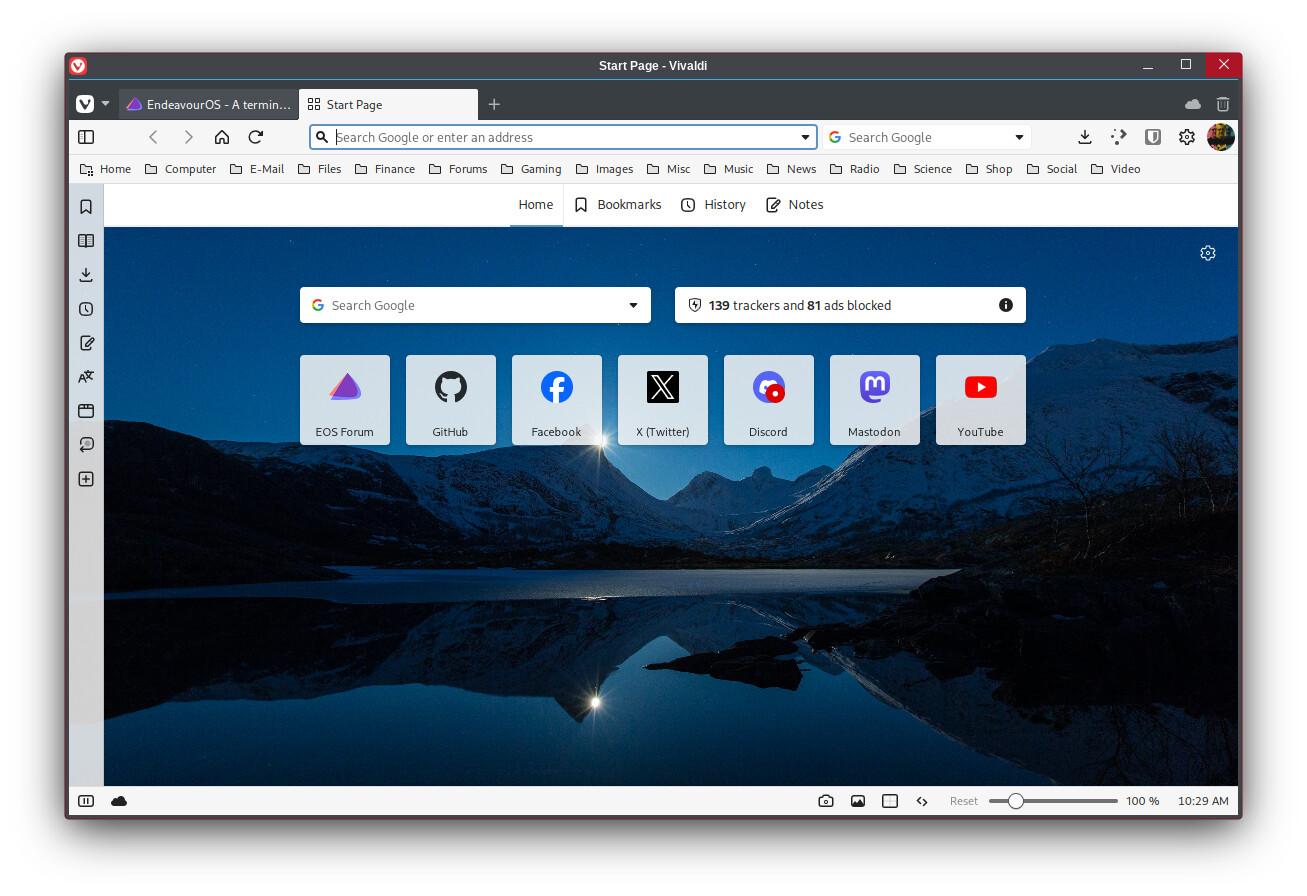
Task: Toggle the side panel visibility
Action: coord(86,137)
